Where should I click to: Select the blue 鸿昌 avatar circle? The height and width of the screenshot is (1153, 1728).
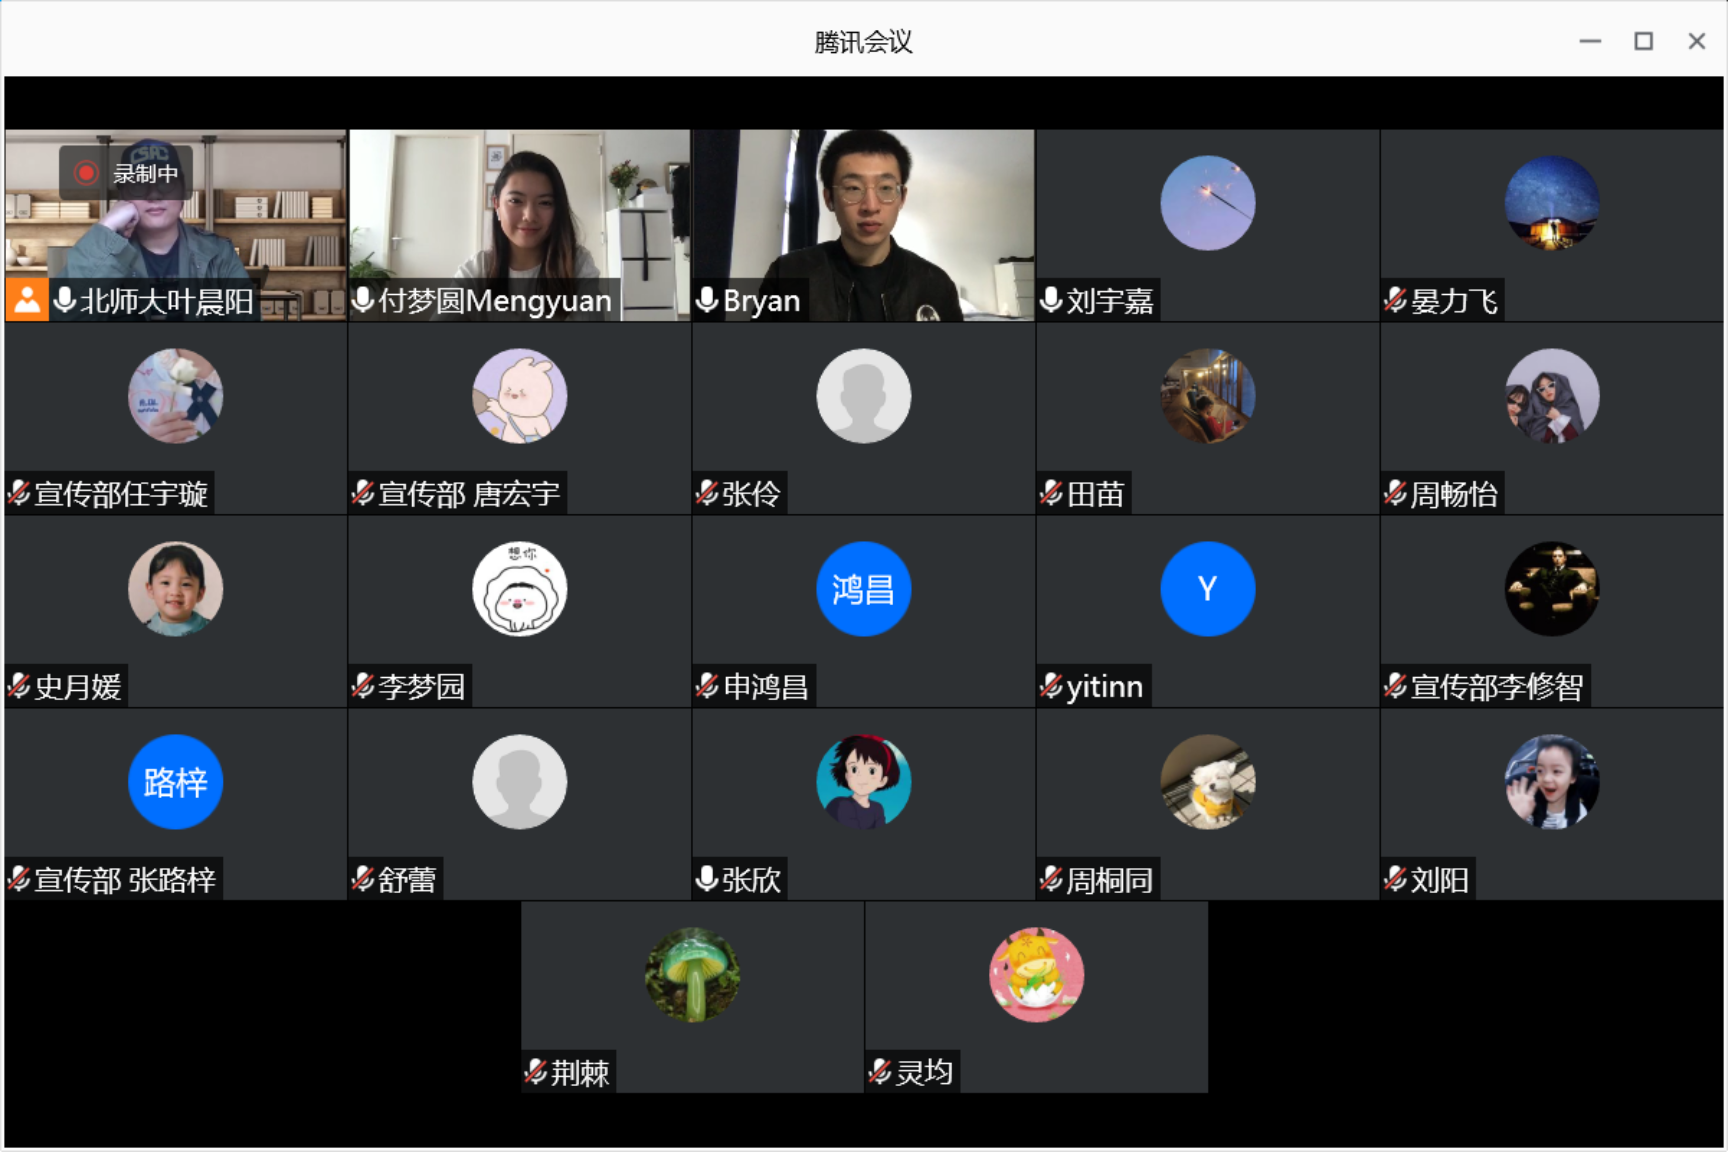click(x=864, y=589)
